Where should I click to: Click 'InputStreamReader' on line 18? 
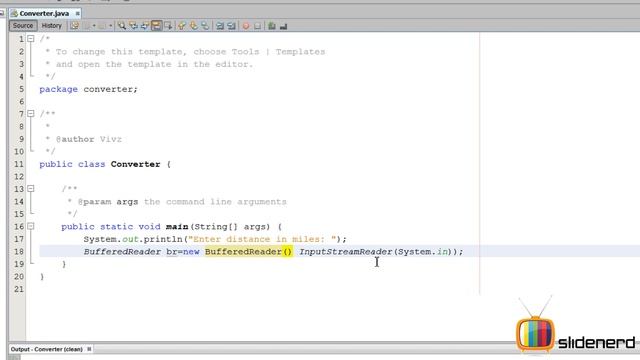coord(346,252)
